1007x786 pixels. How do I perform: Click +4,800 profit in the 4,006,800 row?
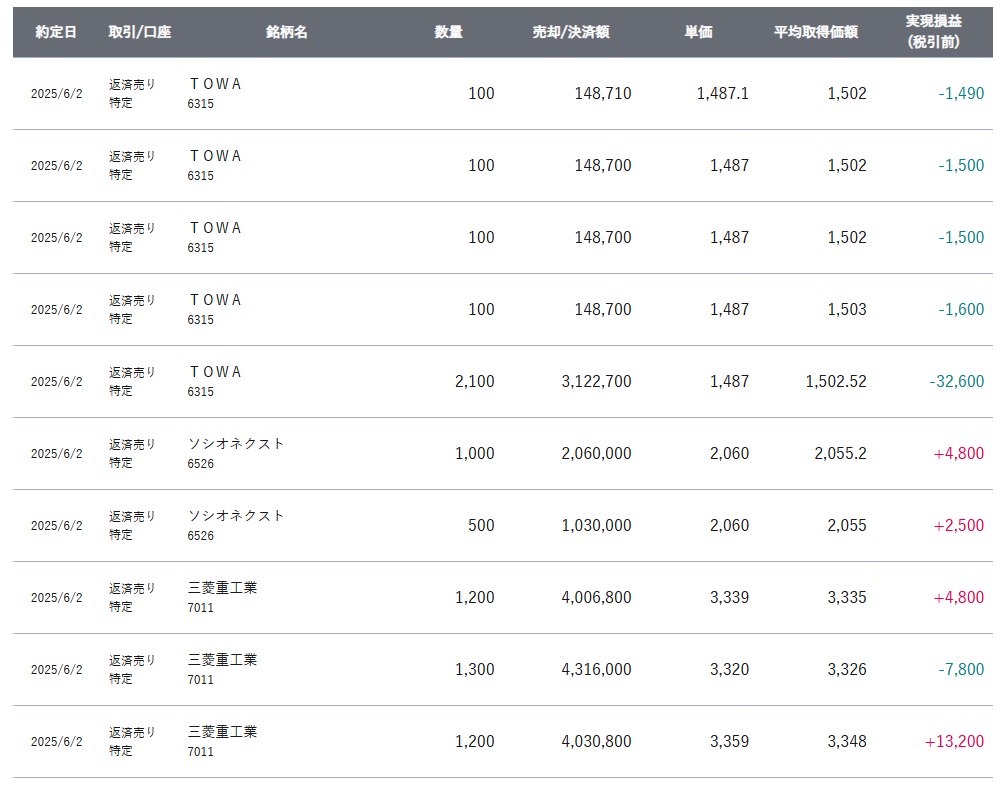[958, 597]
